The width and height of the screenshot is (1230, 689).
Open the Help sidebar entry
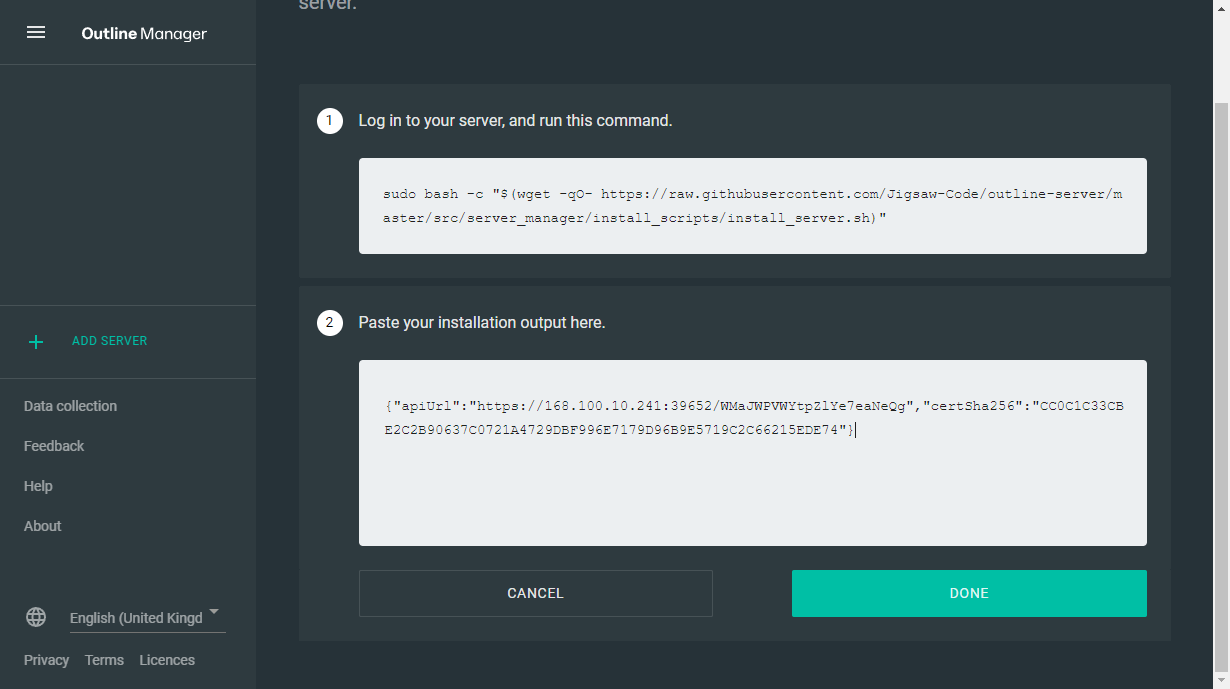coord(38,485)
